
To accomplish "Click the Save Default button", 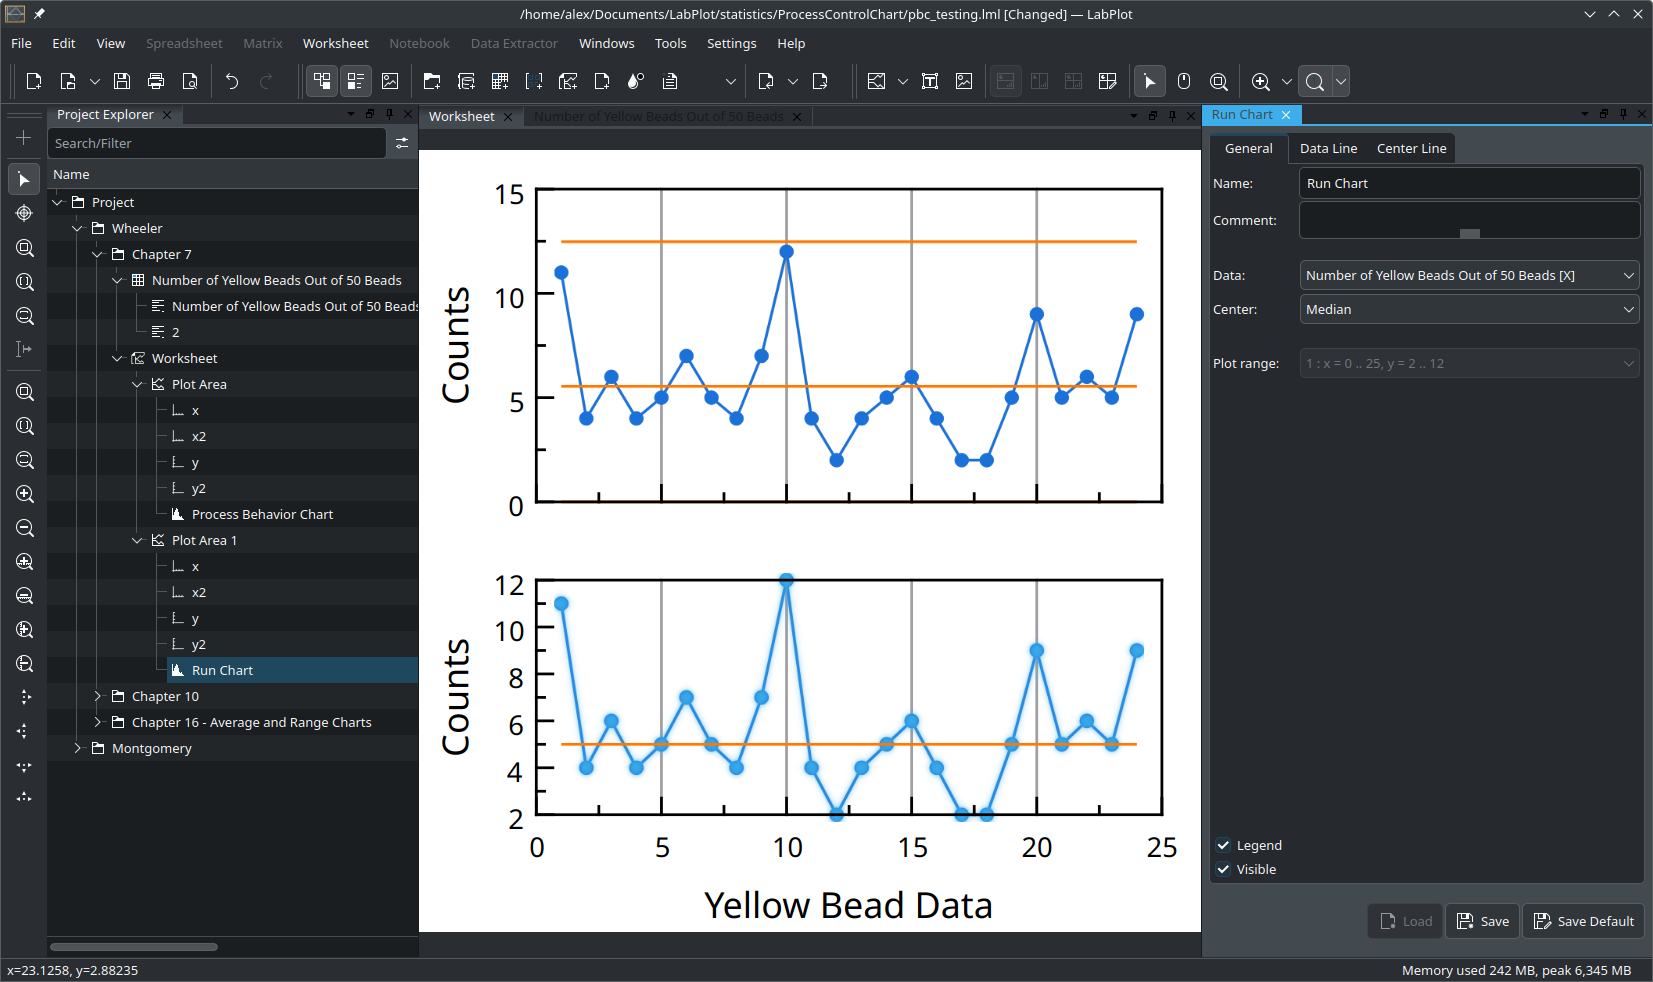I will pos(1583,921).
